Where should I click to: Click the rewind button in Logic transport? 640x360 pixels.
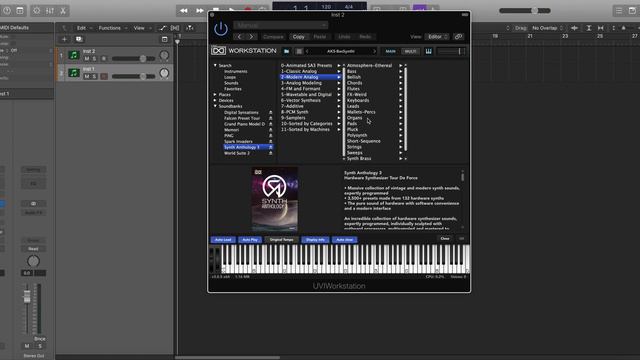click(184, 11)
